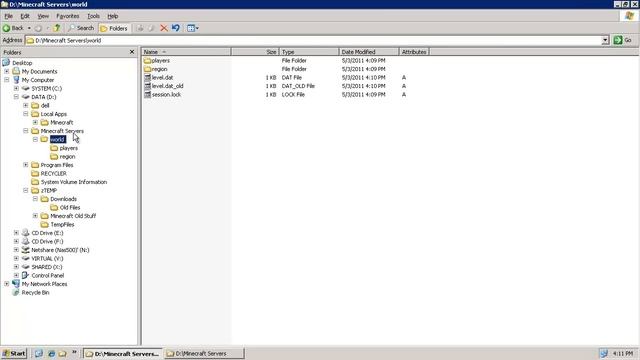Open the Favorites menu

(68, 16)
